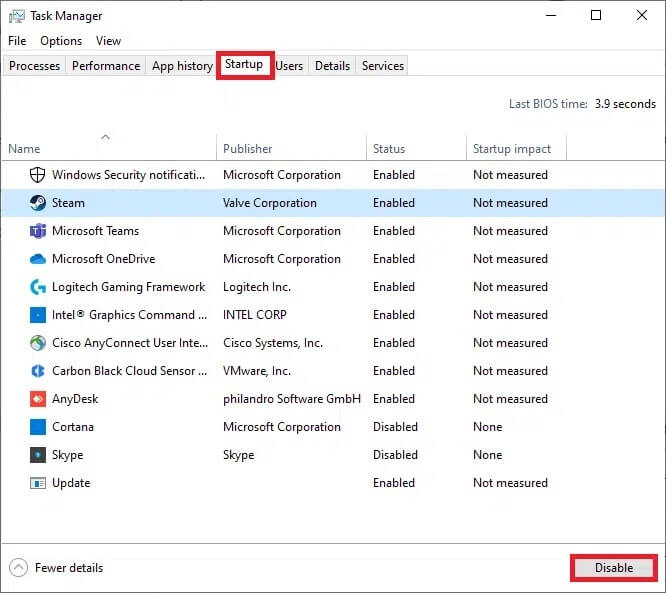The image size is (666, 593).
Task: Select the Startup tab
Action: coord(244,64)
